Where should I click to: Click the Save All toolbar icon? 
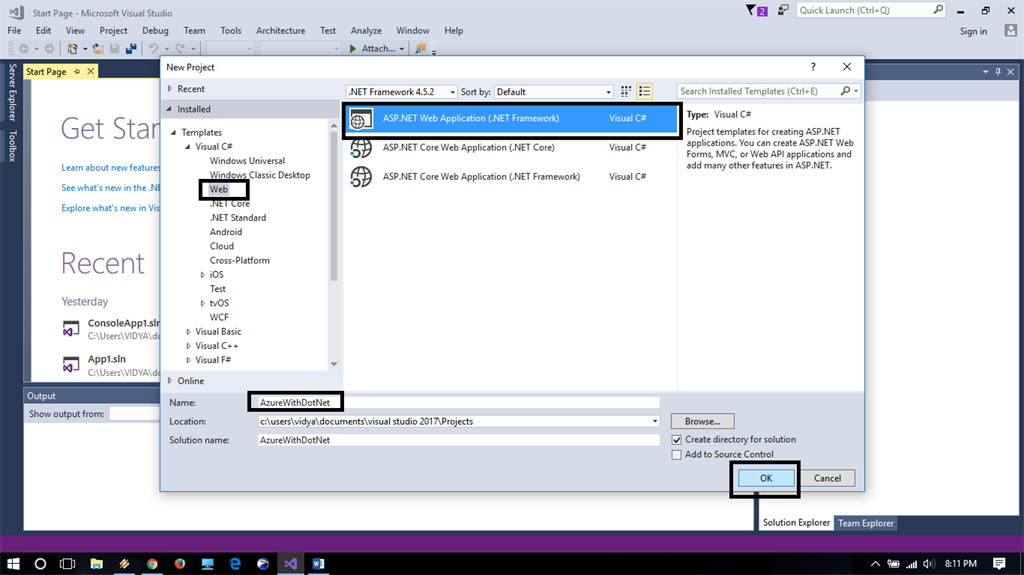tap(131, 48)
